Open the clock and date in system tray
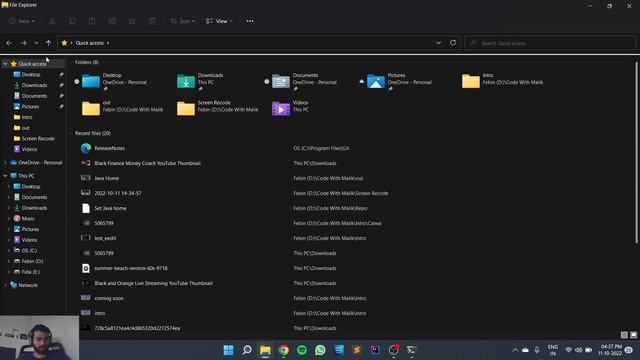 pos(610,350)
